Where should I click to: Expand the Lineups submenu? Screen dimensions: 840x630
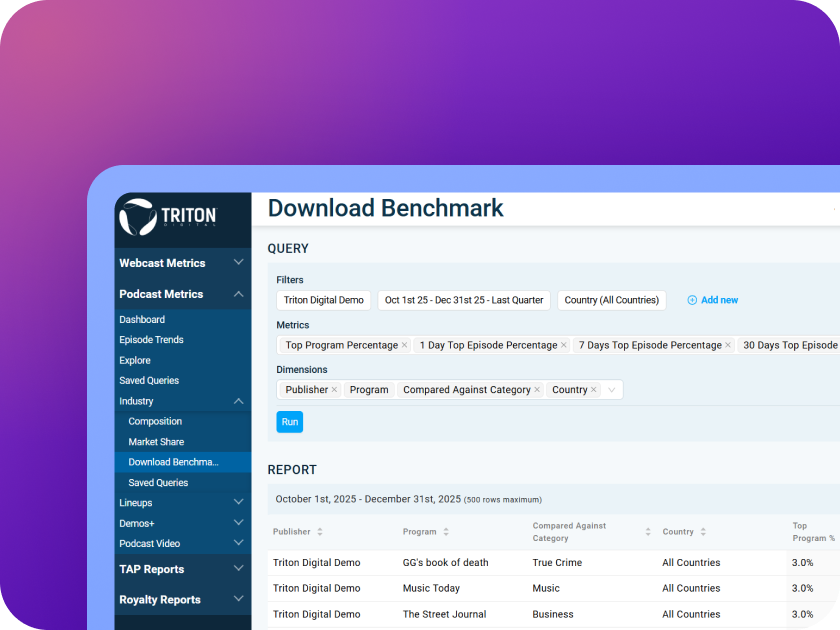[x=239, y=502]
